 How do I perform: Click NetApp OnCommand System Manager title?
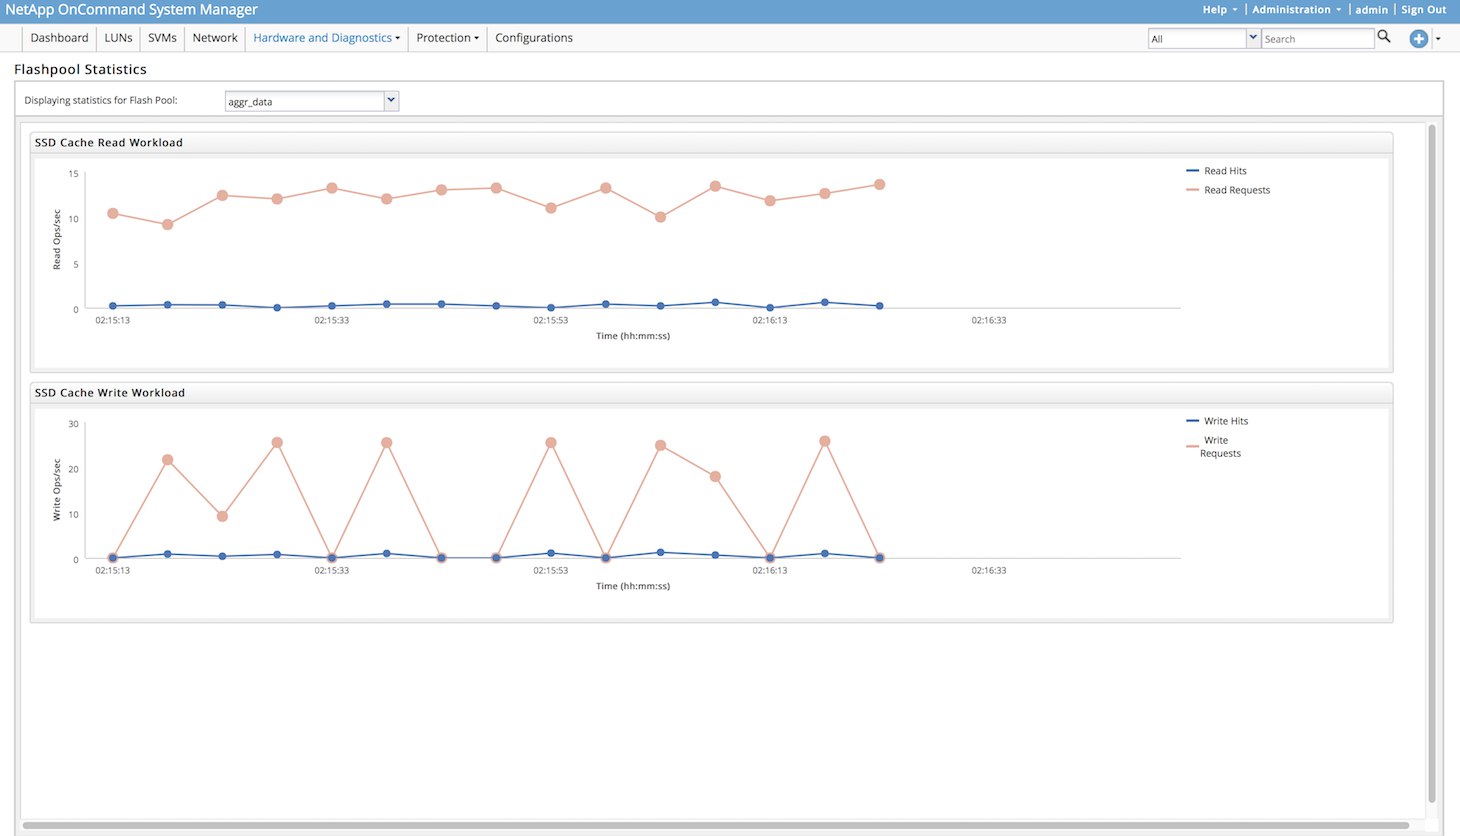point(131,10)
